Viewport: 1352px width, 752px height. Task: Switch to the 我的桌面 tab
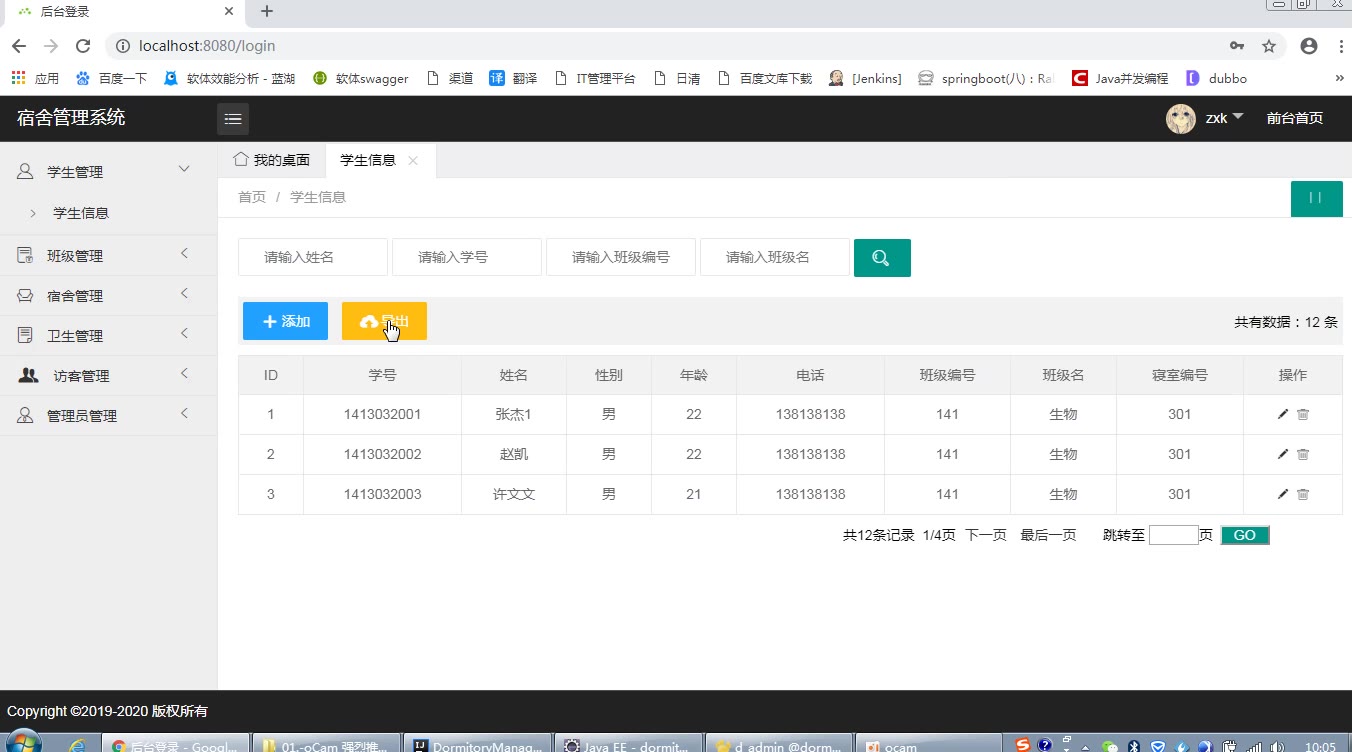pyautogui.click(x=272, y=160)
